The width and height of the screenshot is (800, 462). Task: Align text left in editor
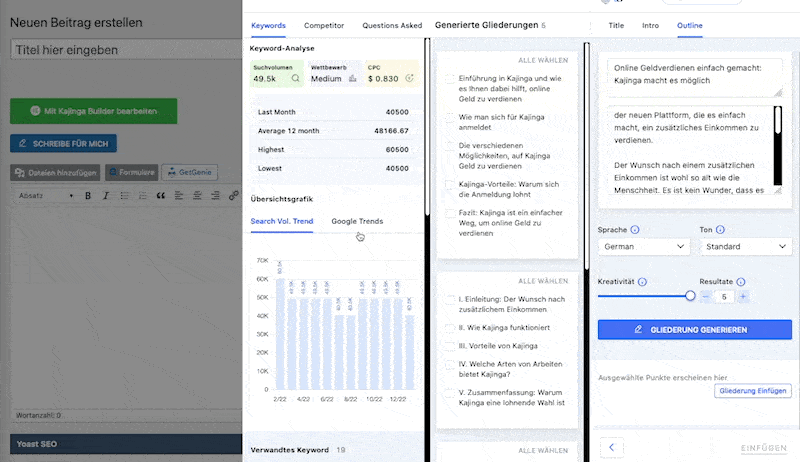coord(179,196)
